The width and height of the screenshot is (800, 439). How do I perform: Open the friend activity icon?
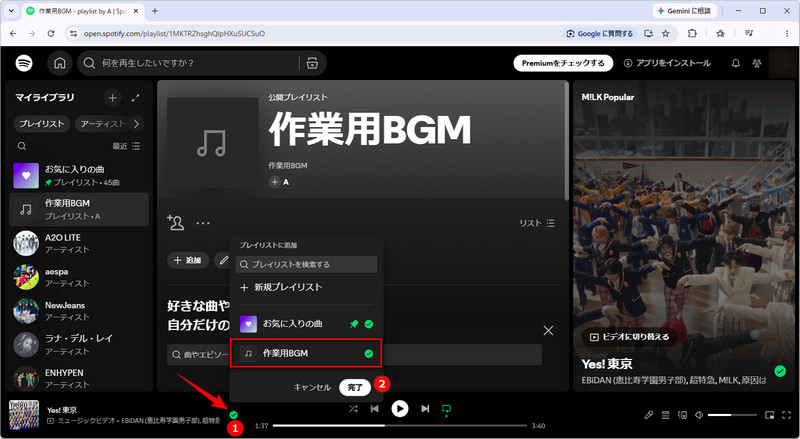757,63
